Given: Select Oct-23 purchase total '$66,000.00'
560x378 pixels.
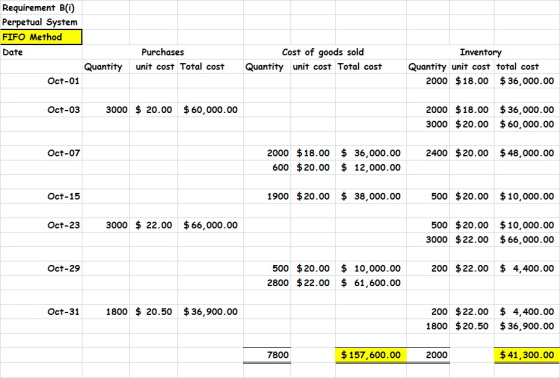Looking at the screenshot, I should (210, 225).
